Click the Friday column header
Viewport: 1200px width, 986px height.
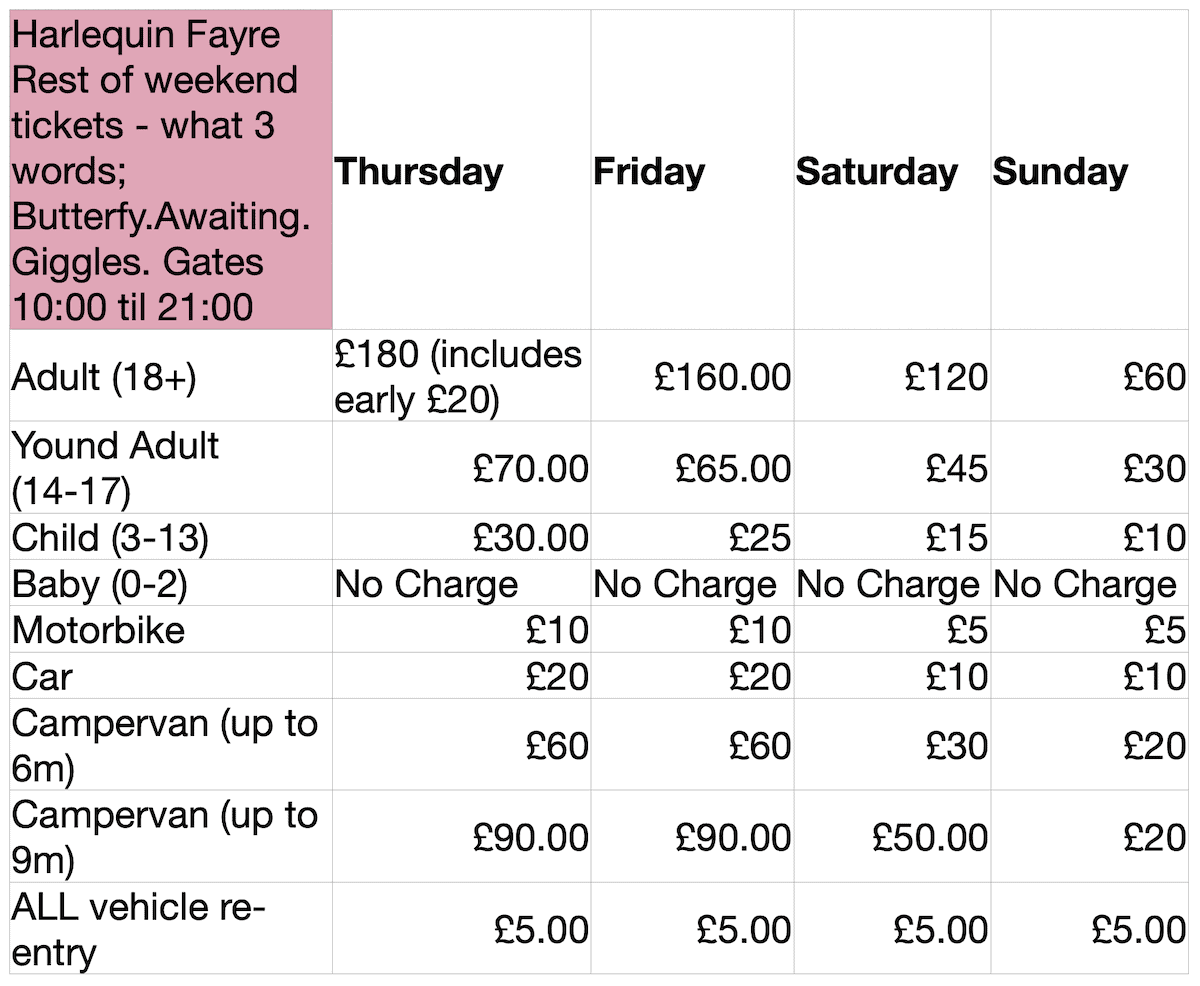(x=692, y=170)
